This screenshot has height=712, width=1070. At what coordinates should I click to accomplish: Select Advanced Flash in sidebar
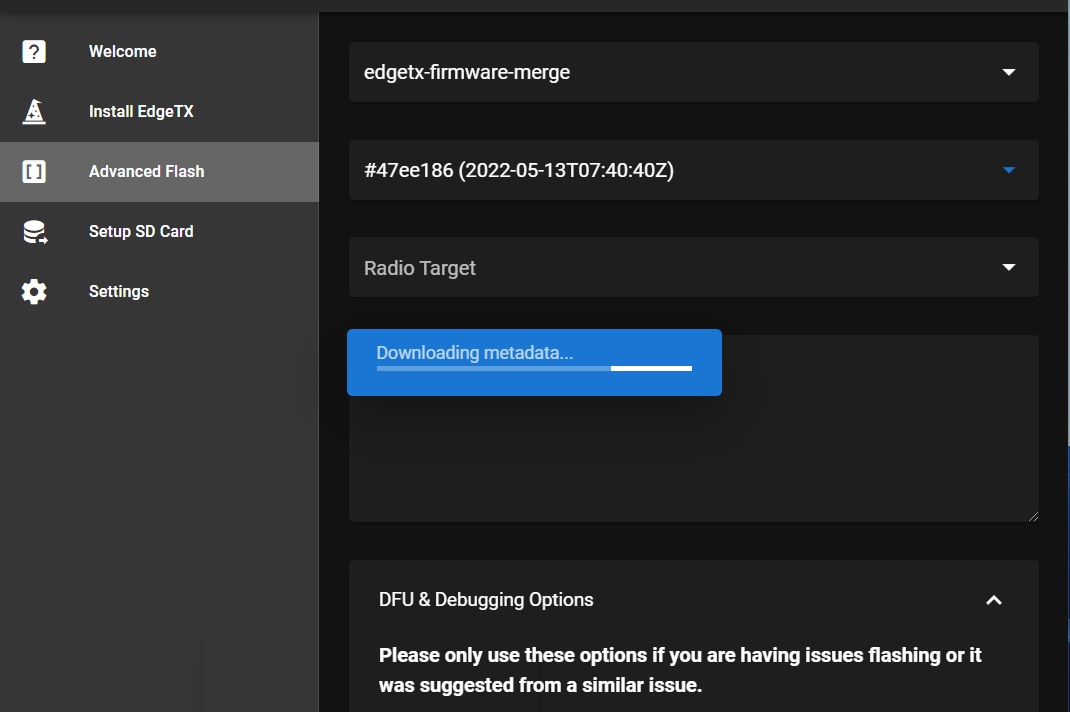tap(159, 172)
